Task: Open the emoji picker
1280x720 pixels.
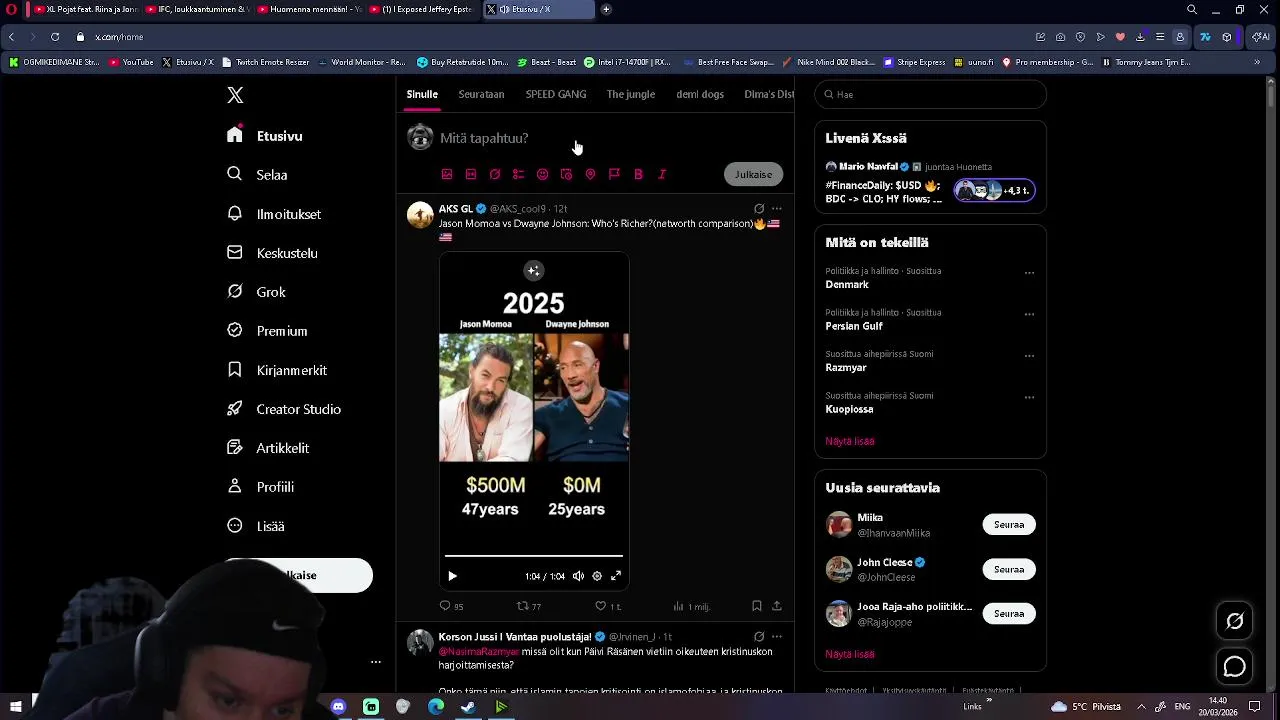Action: click(x=542, y=174)
